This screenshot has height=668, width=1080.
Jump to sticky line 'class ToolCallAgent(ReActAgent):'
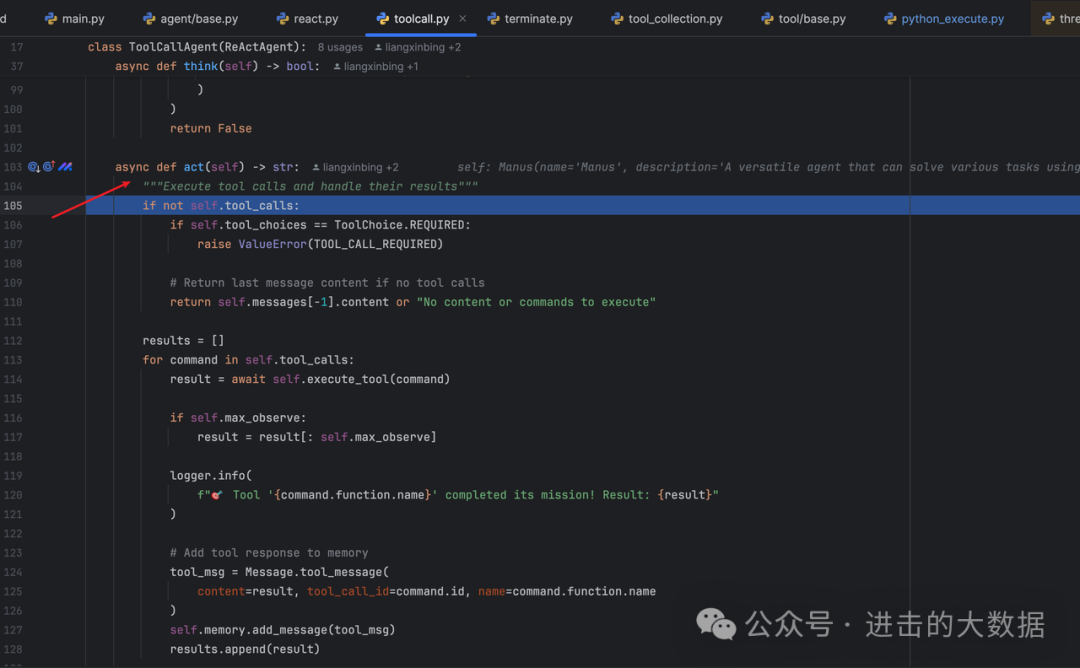[x=197, y=47]
